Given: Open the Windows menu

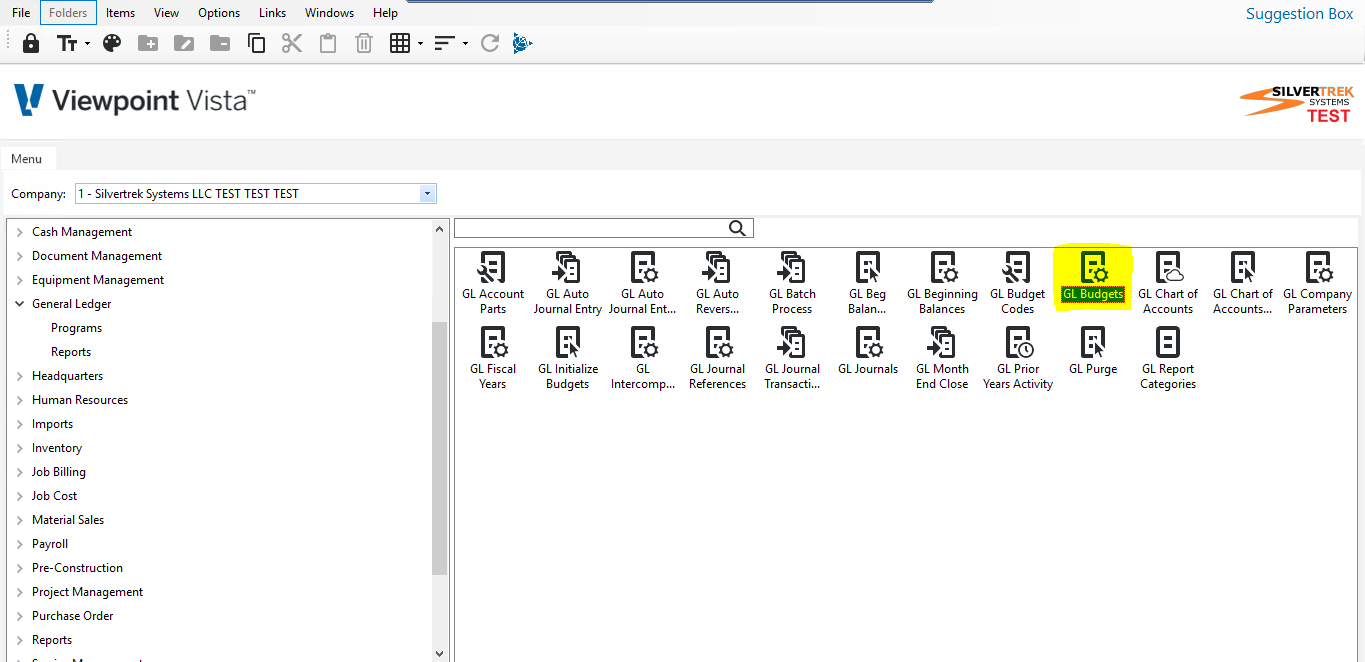Looking at the screenshot, I should (329, 13).
